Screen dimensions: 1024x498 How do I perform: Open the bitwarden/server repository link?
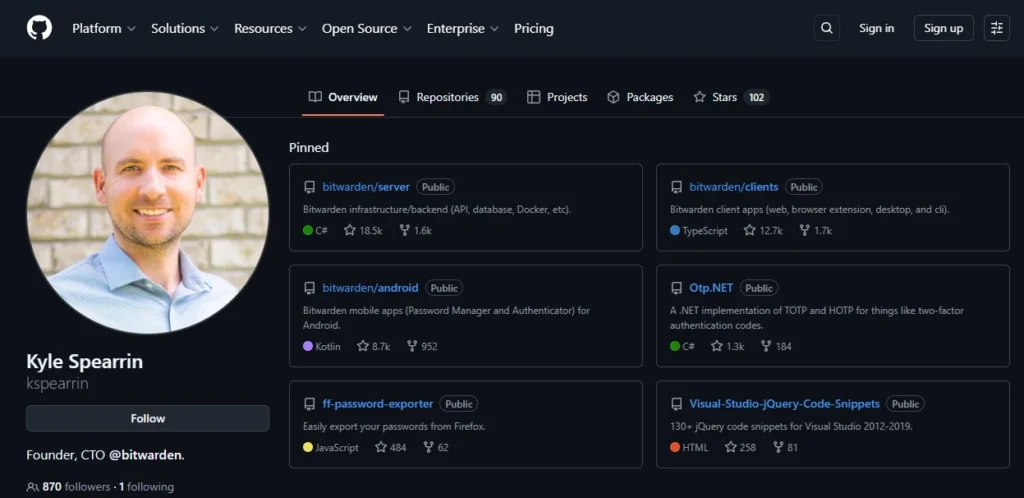pos(366,187)
